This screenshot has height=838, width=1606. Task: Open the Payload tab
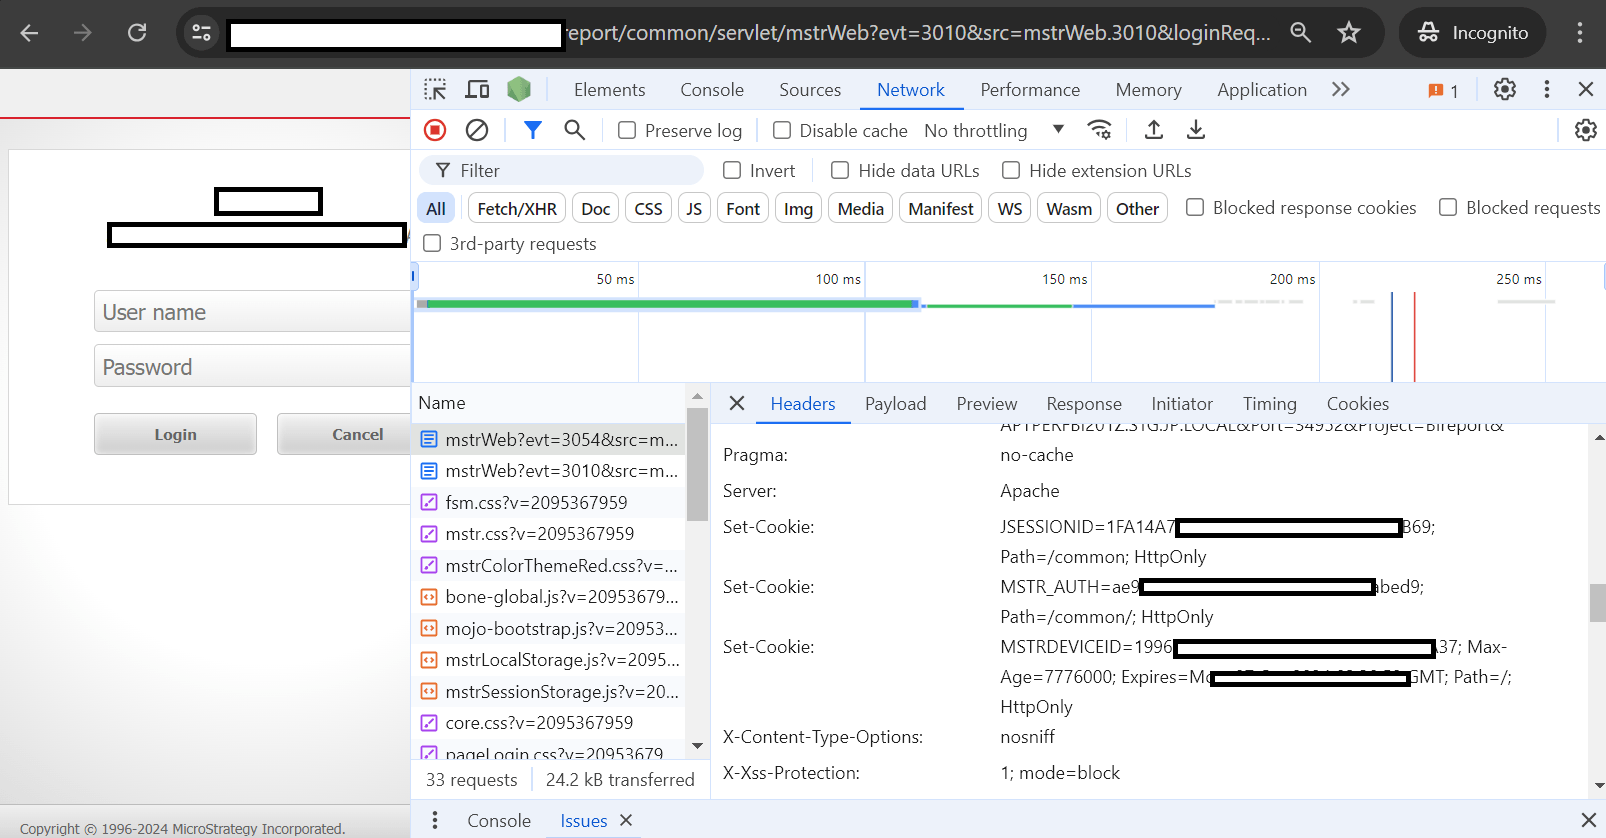895,404
